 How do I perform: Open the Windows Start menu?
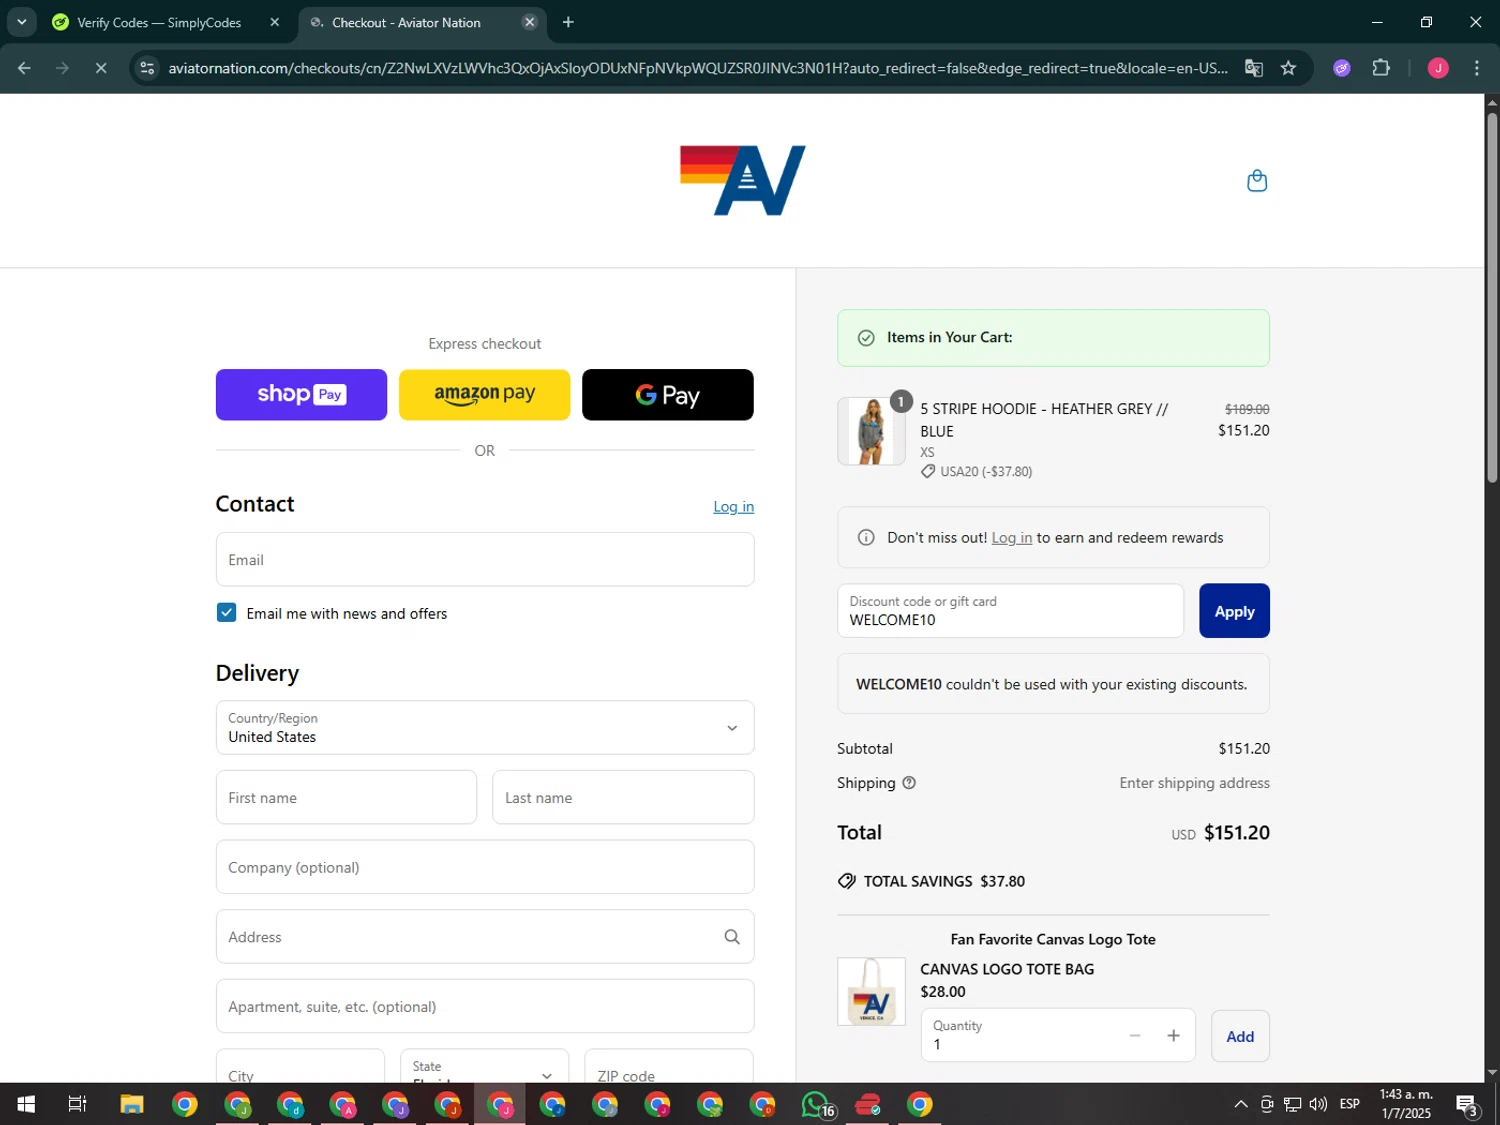26,1104
